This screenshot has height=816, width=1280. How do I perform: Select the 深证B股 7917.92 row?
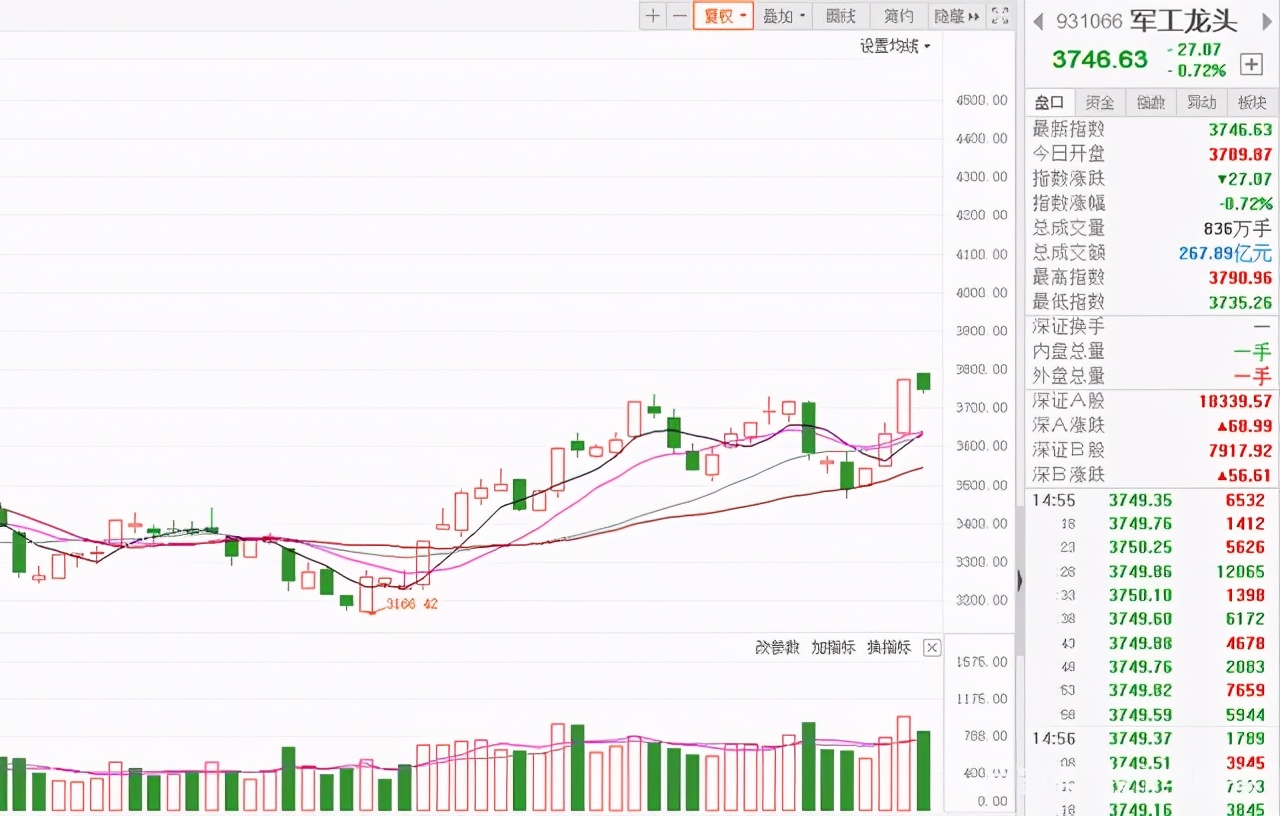(1152, 451)
